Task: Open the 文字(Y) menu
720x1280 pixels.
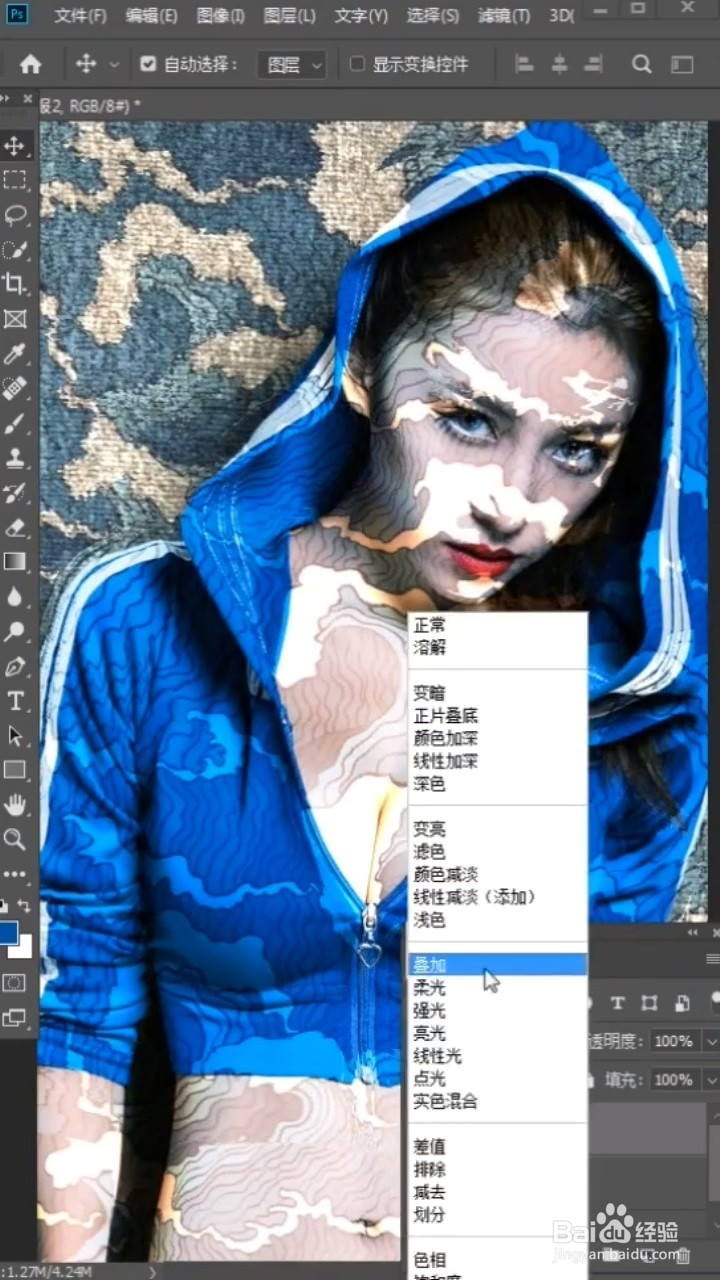Action: (361, 16)
